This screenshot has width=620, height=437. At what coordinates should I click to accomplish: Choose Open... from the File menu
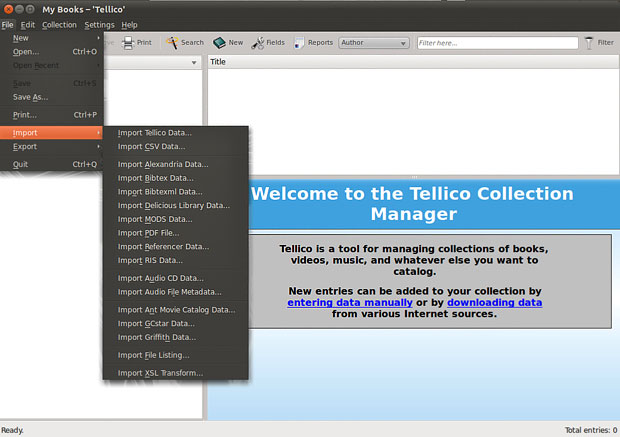click(51, 52)
